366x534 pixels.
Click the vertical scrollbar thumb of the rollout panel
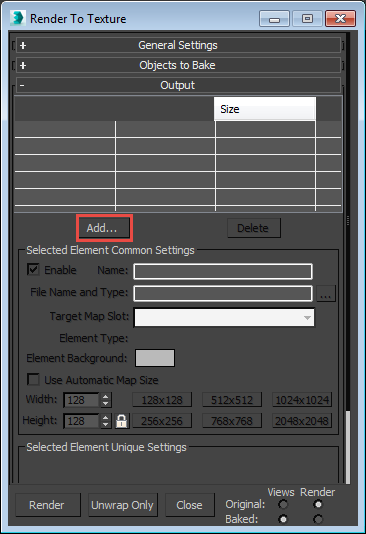tap(348, 447)
